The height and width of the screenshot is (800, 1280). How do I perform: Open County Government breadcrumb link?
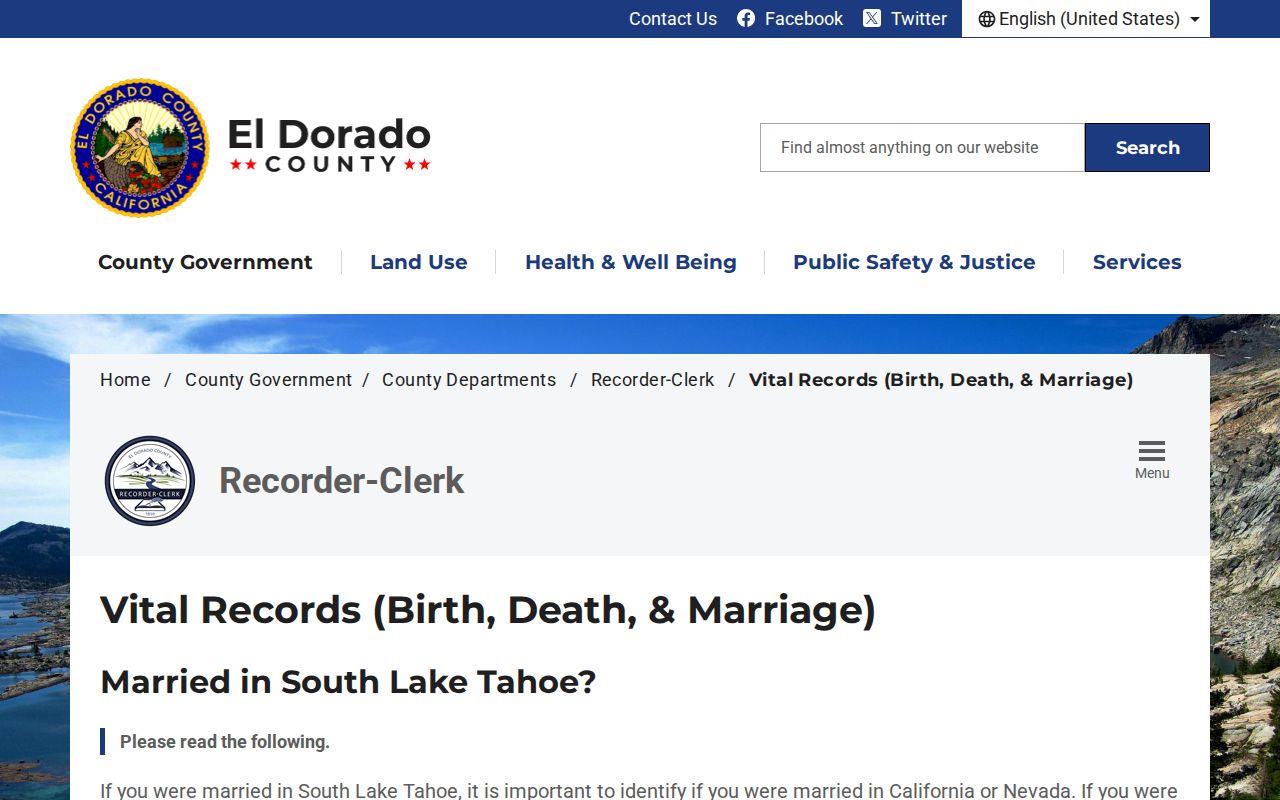coord(268,380)
